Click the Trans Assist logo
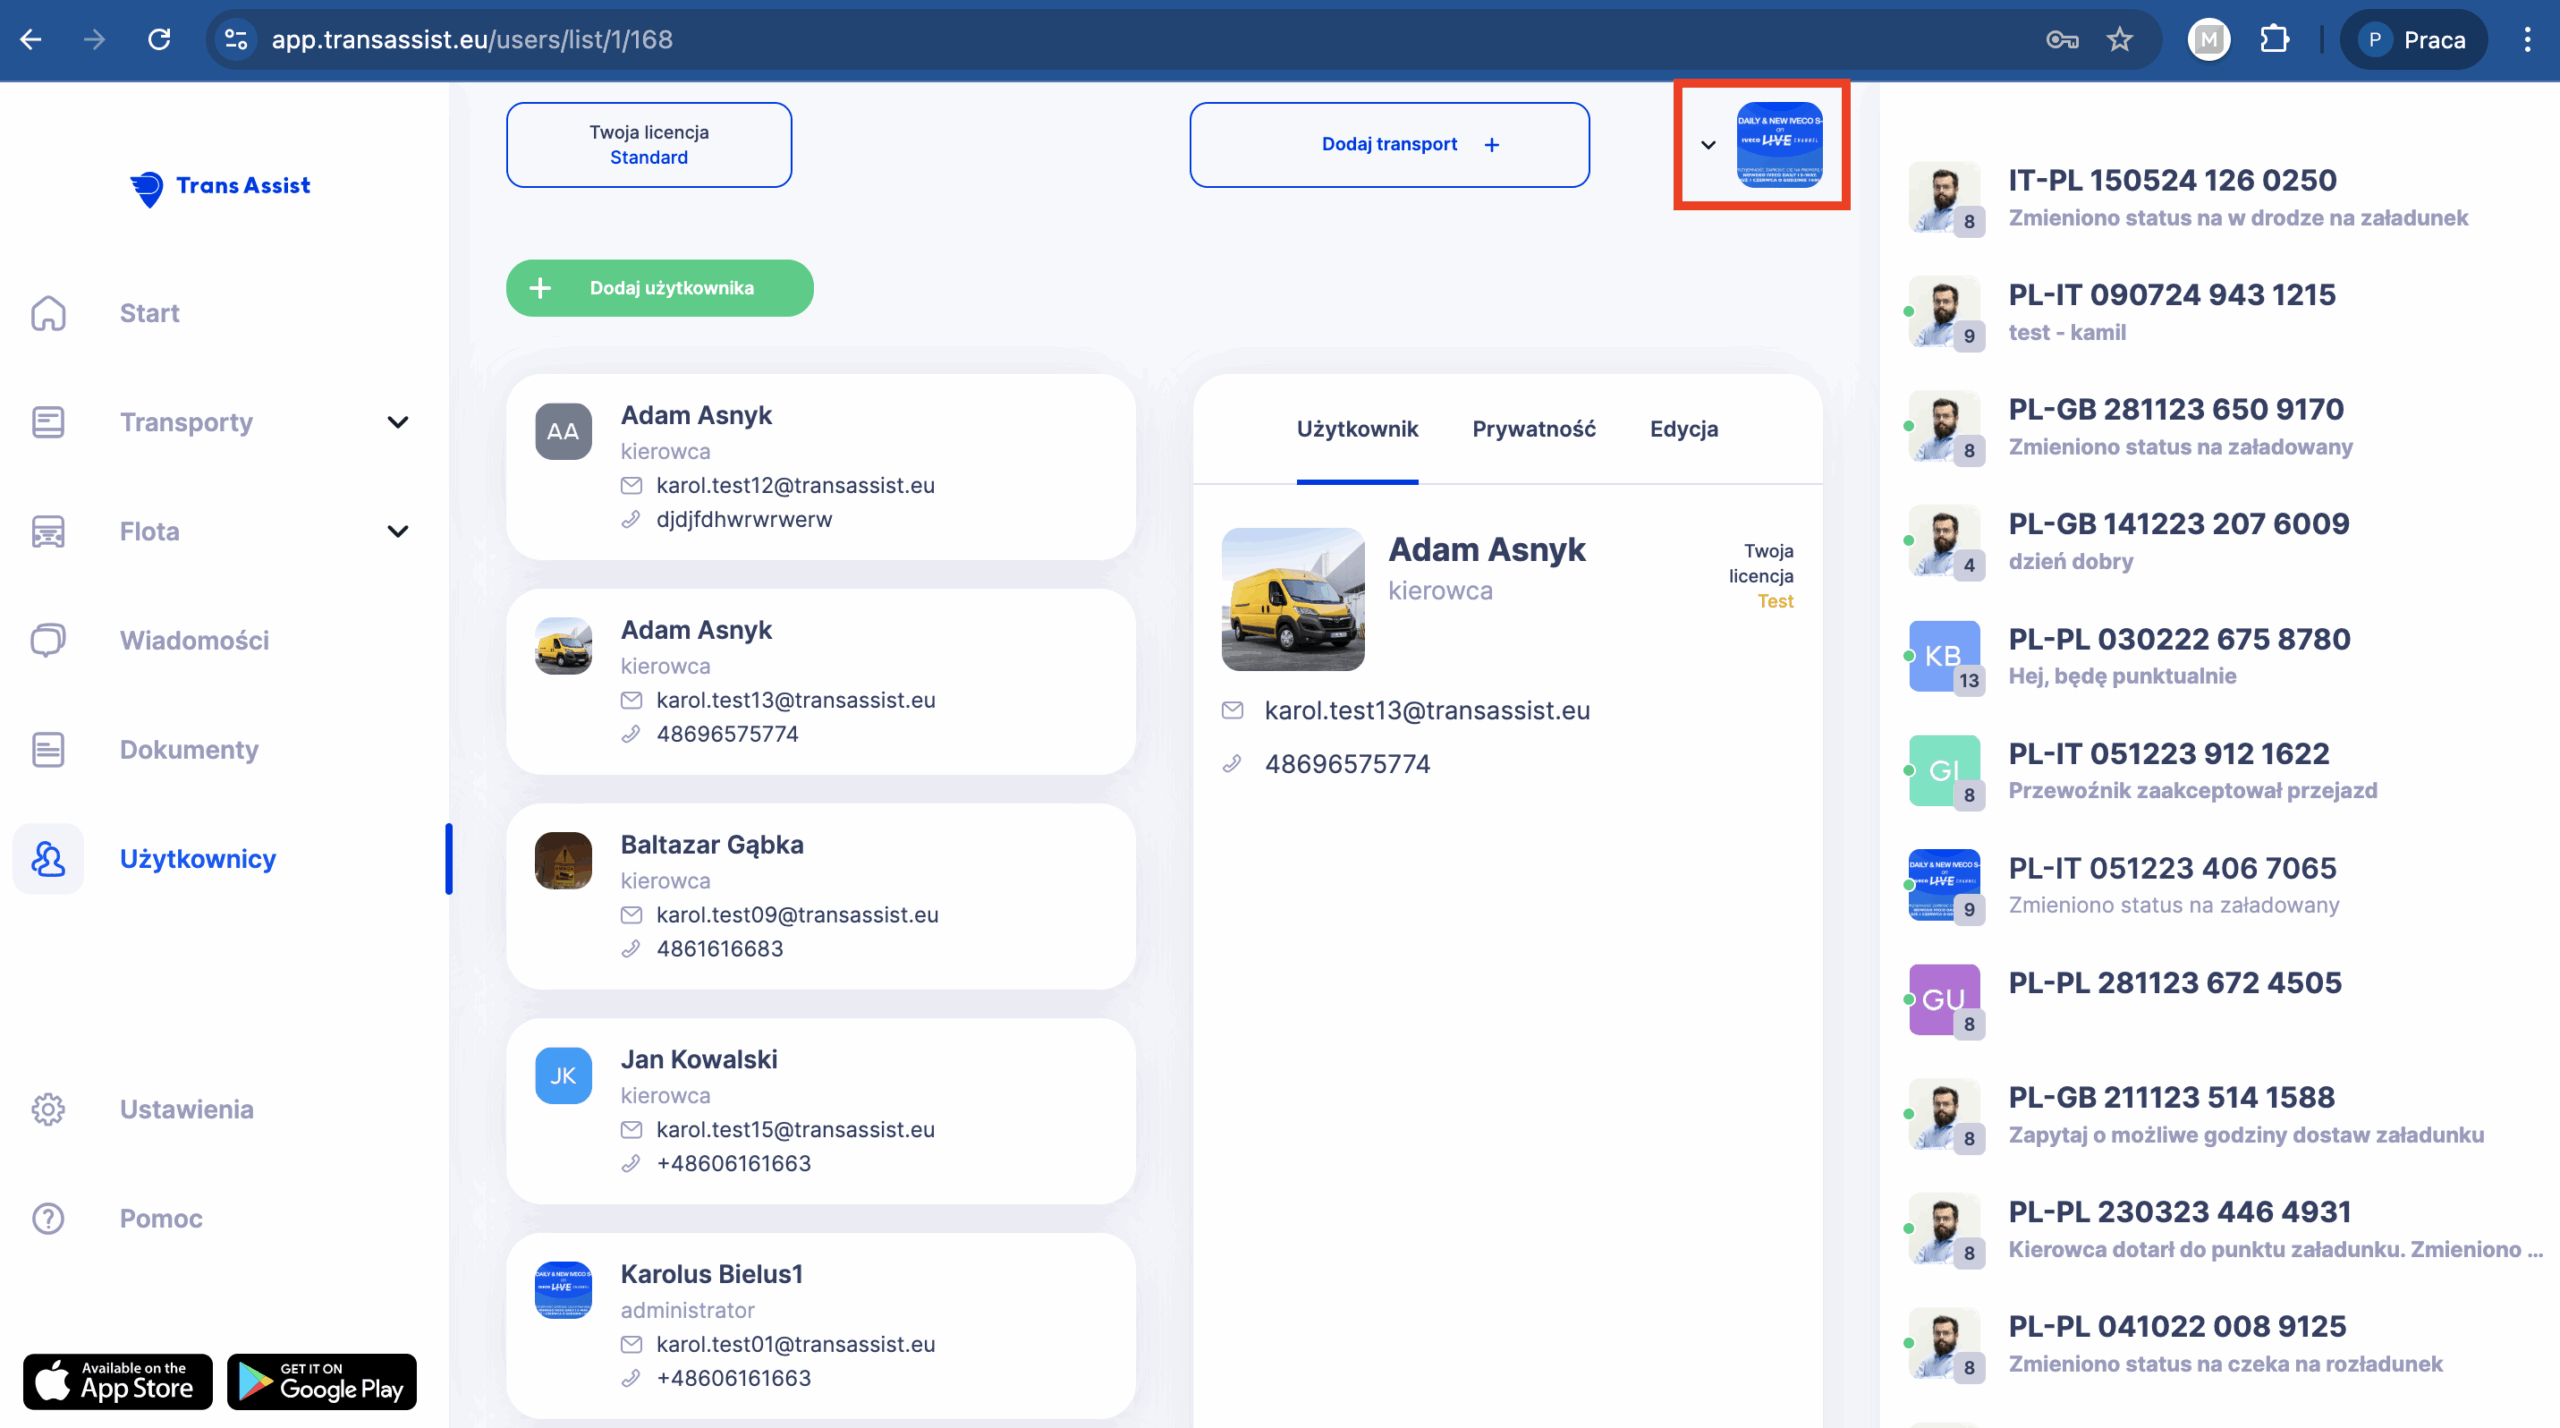 220,186
